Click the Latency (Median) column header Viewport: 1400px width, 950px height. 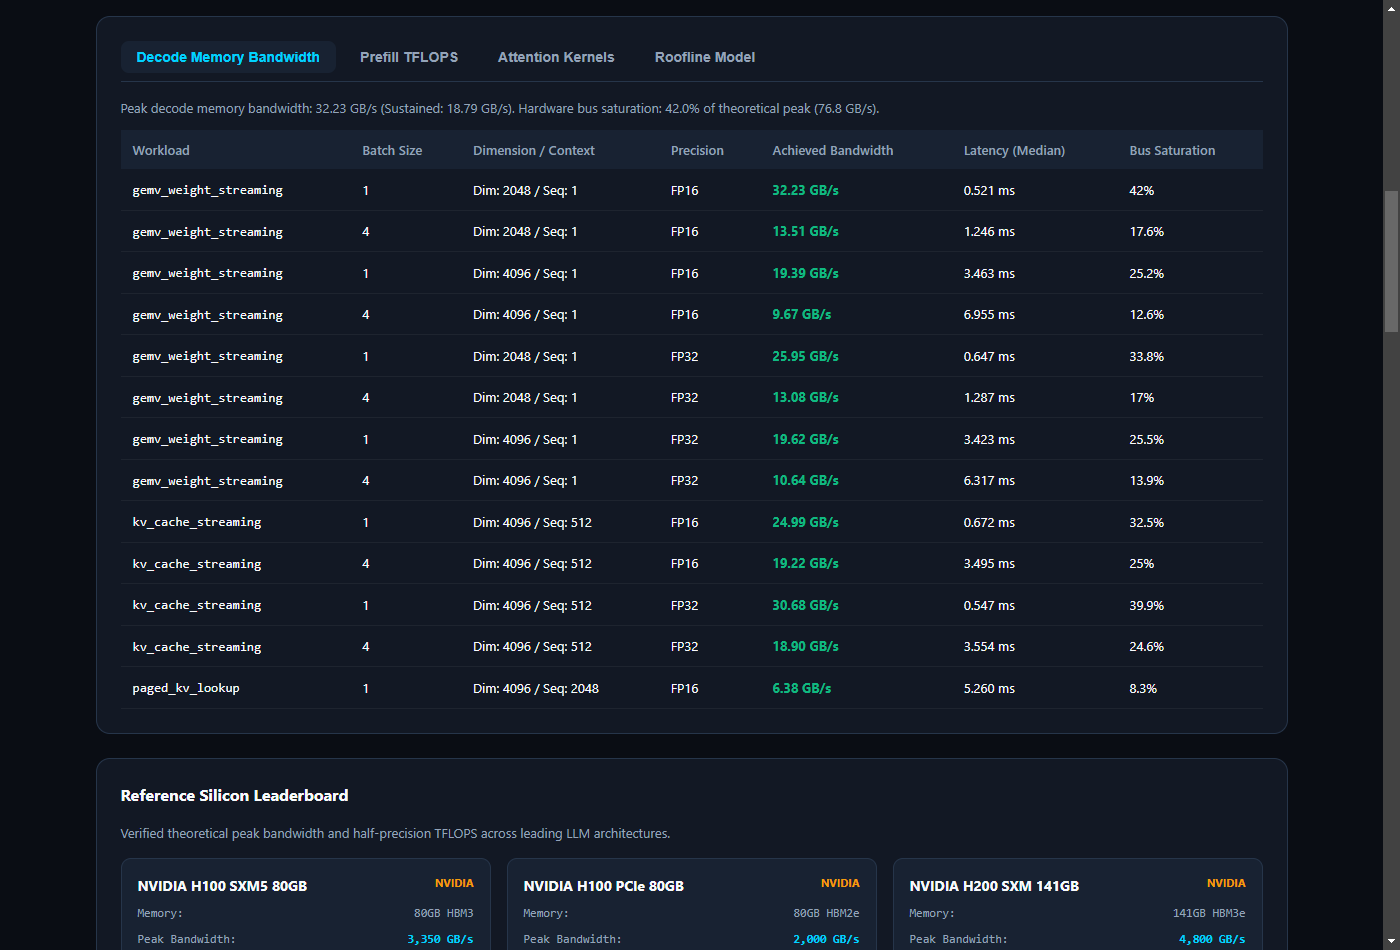[x=1014, y=151]
